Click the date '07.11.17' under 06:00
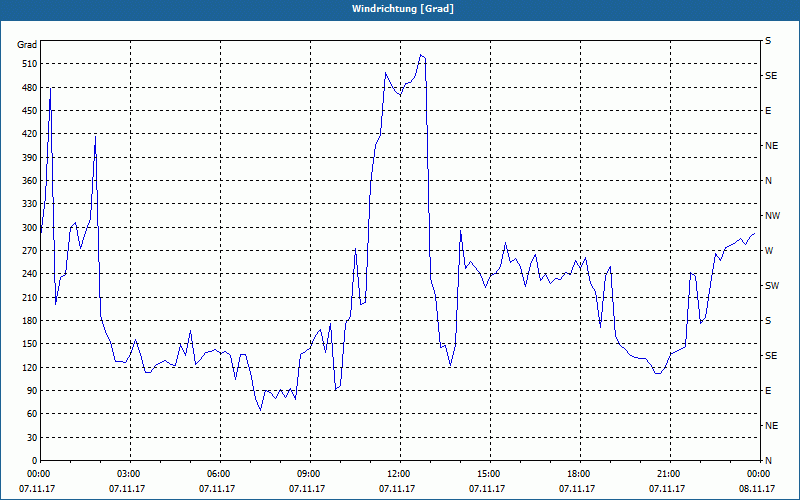 coord(217,489)
